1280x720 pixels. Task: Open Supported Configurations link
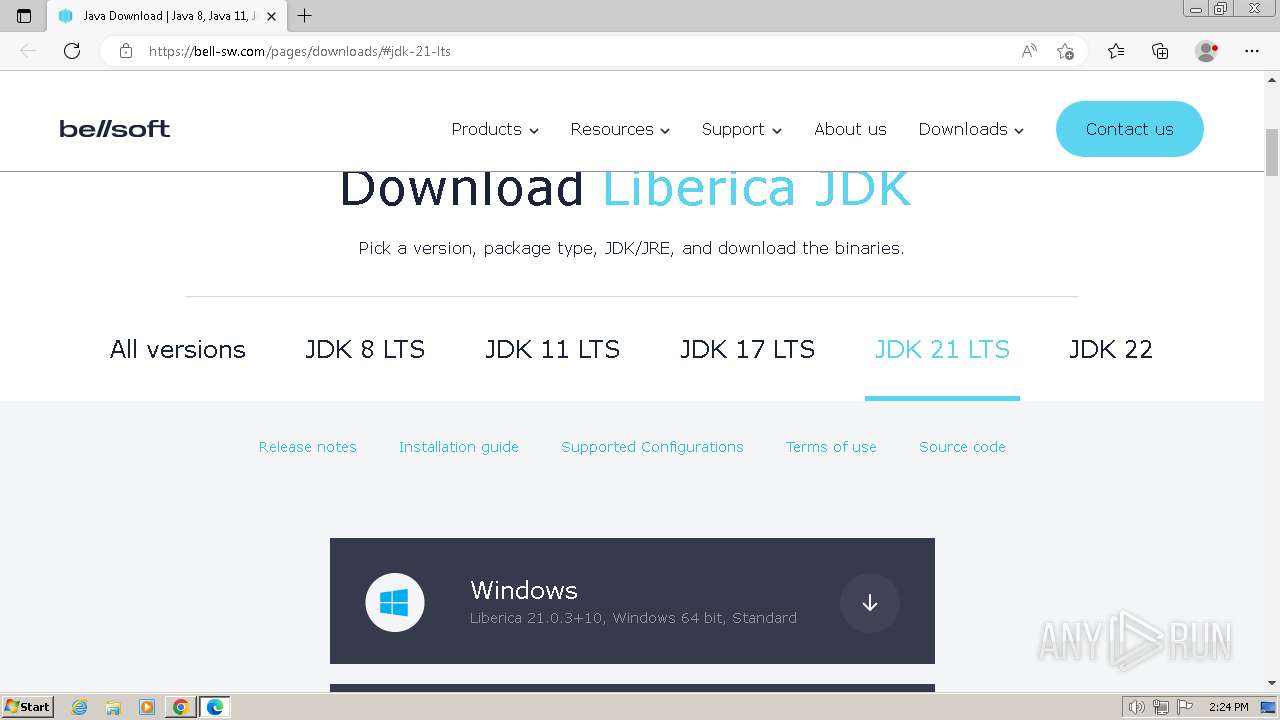click(x=652, y=447)
